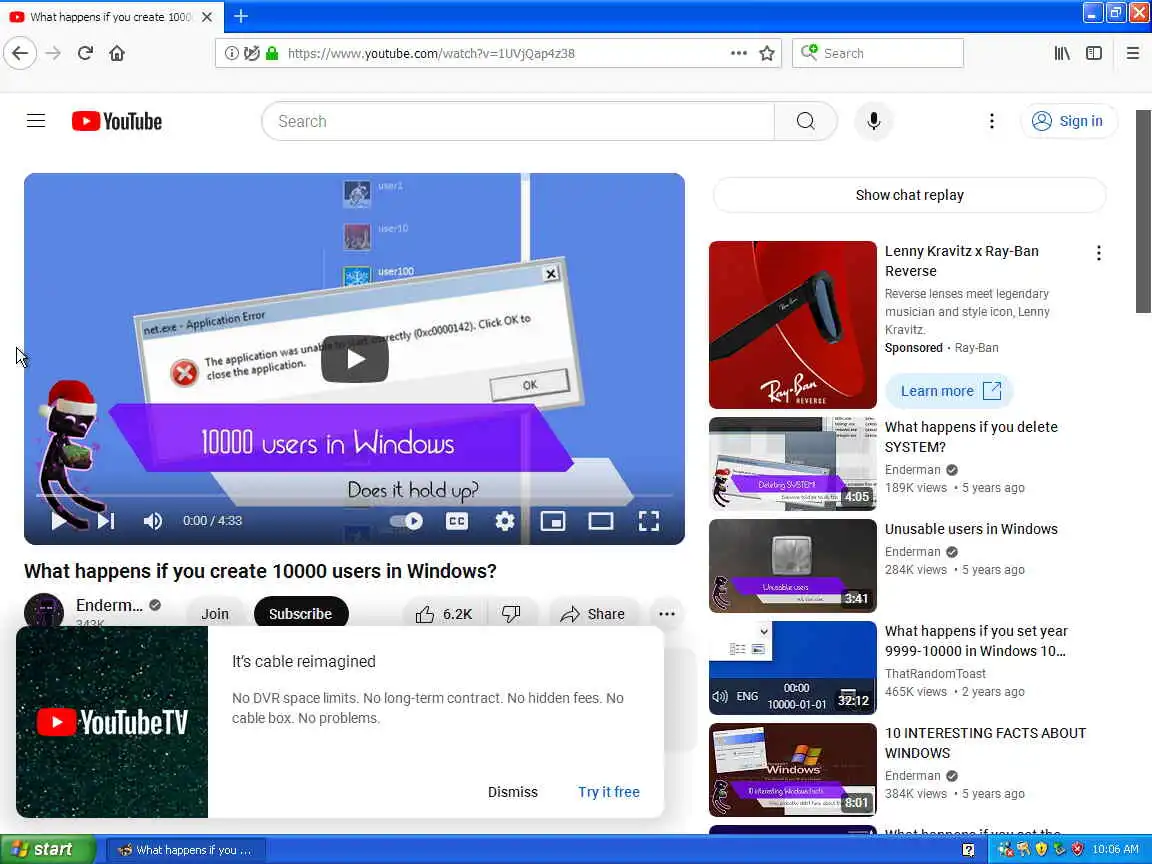Open 'Unusable users in Windows' thumbnail

coord(793,566)
